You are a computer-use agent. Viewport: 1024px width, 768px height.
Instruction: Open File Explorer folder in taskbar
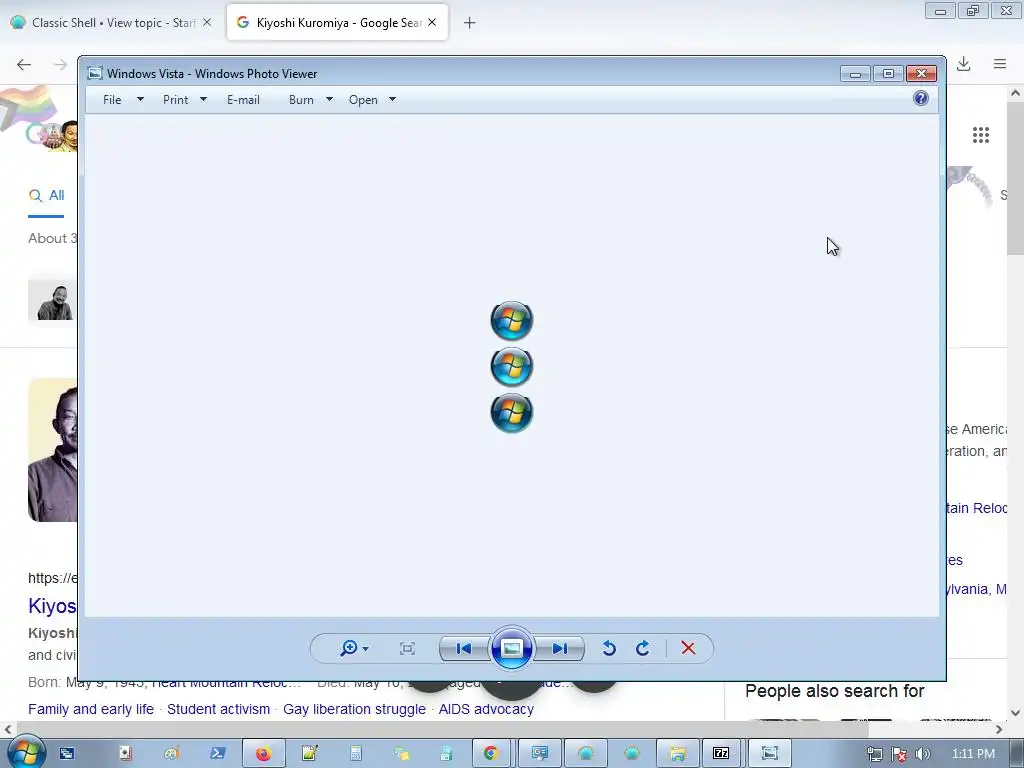click(677, 754)
